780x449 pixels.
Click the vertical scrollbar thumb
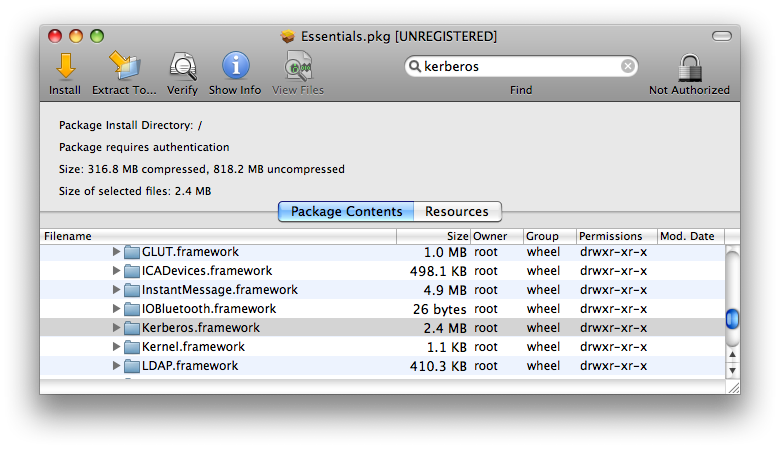[x=732, y=319]
